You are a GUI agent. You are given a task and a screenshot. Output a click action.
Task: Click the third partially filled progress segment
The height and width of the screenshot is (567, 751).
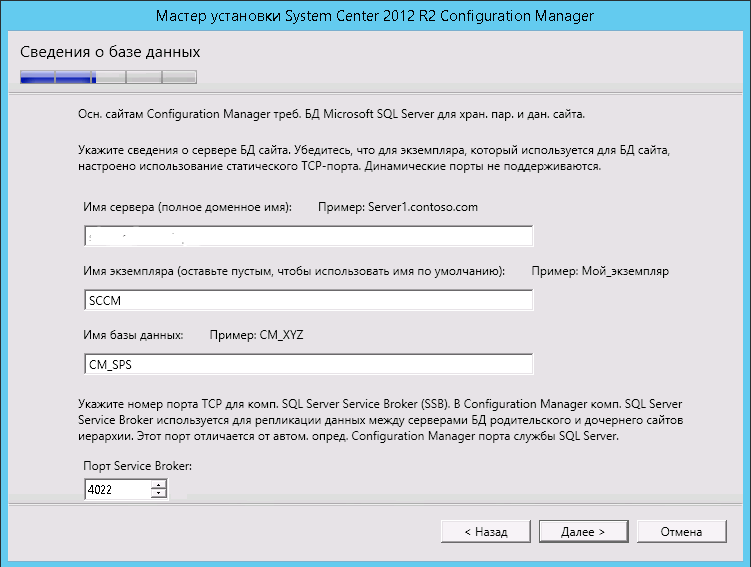coord(108,76)
